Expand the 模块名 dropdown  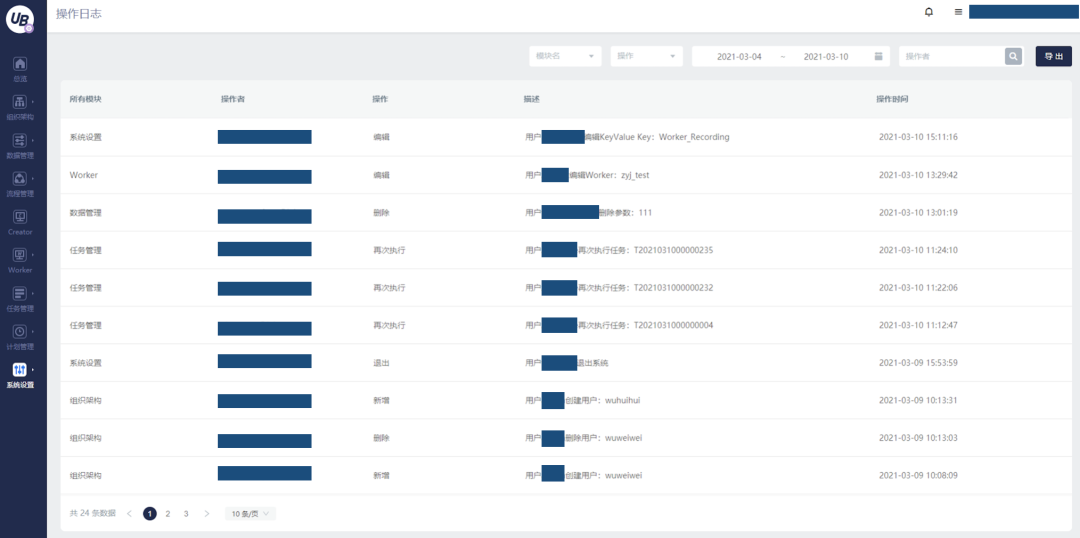pos(565,56)
